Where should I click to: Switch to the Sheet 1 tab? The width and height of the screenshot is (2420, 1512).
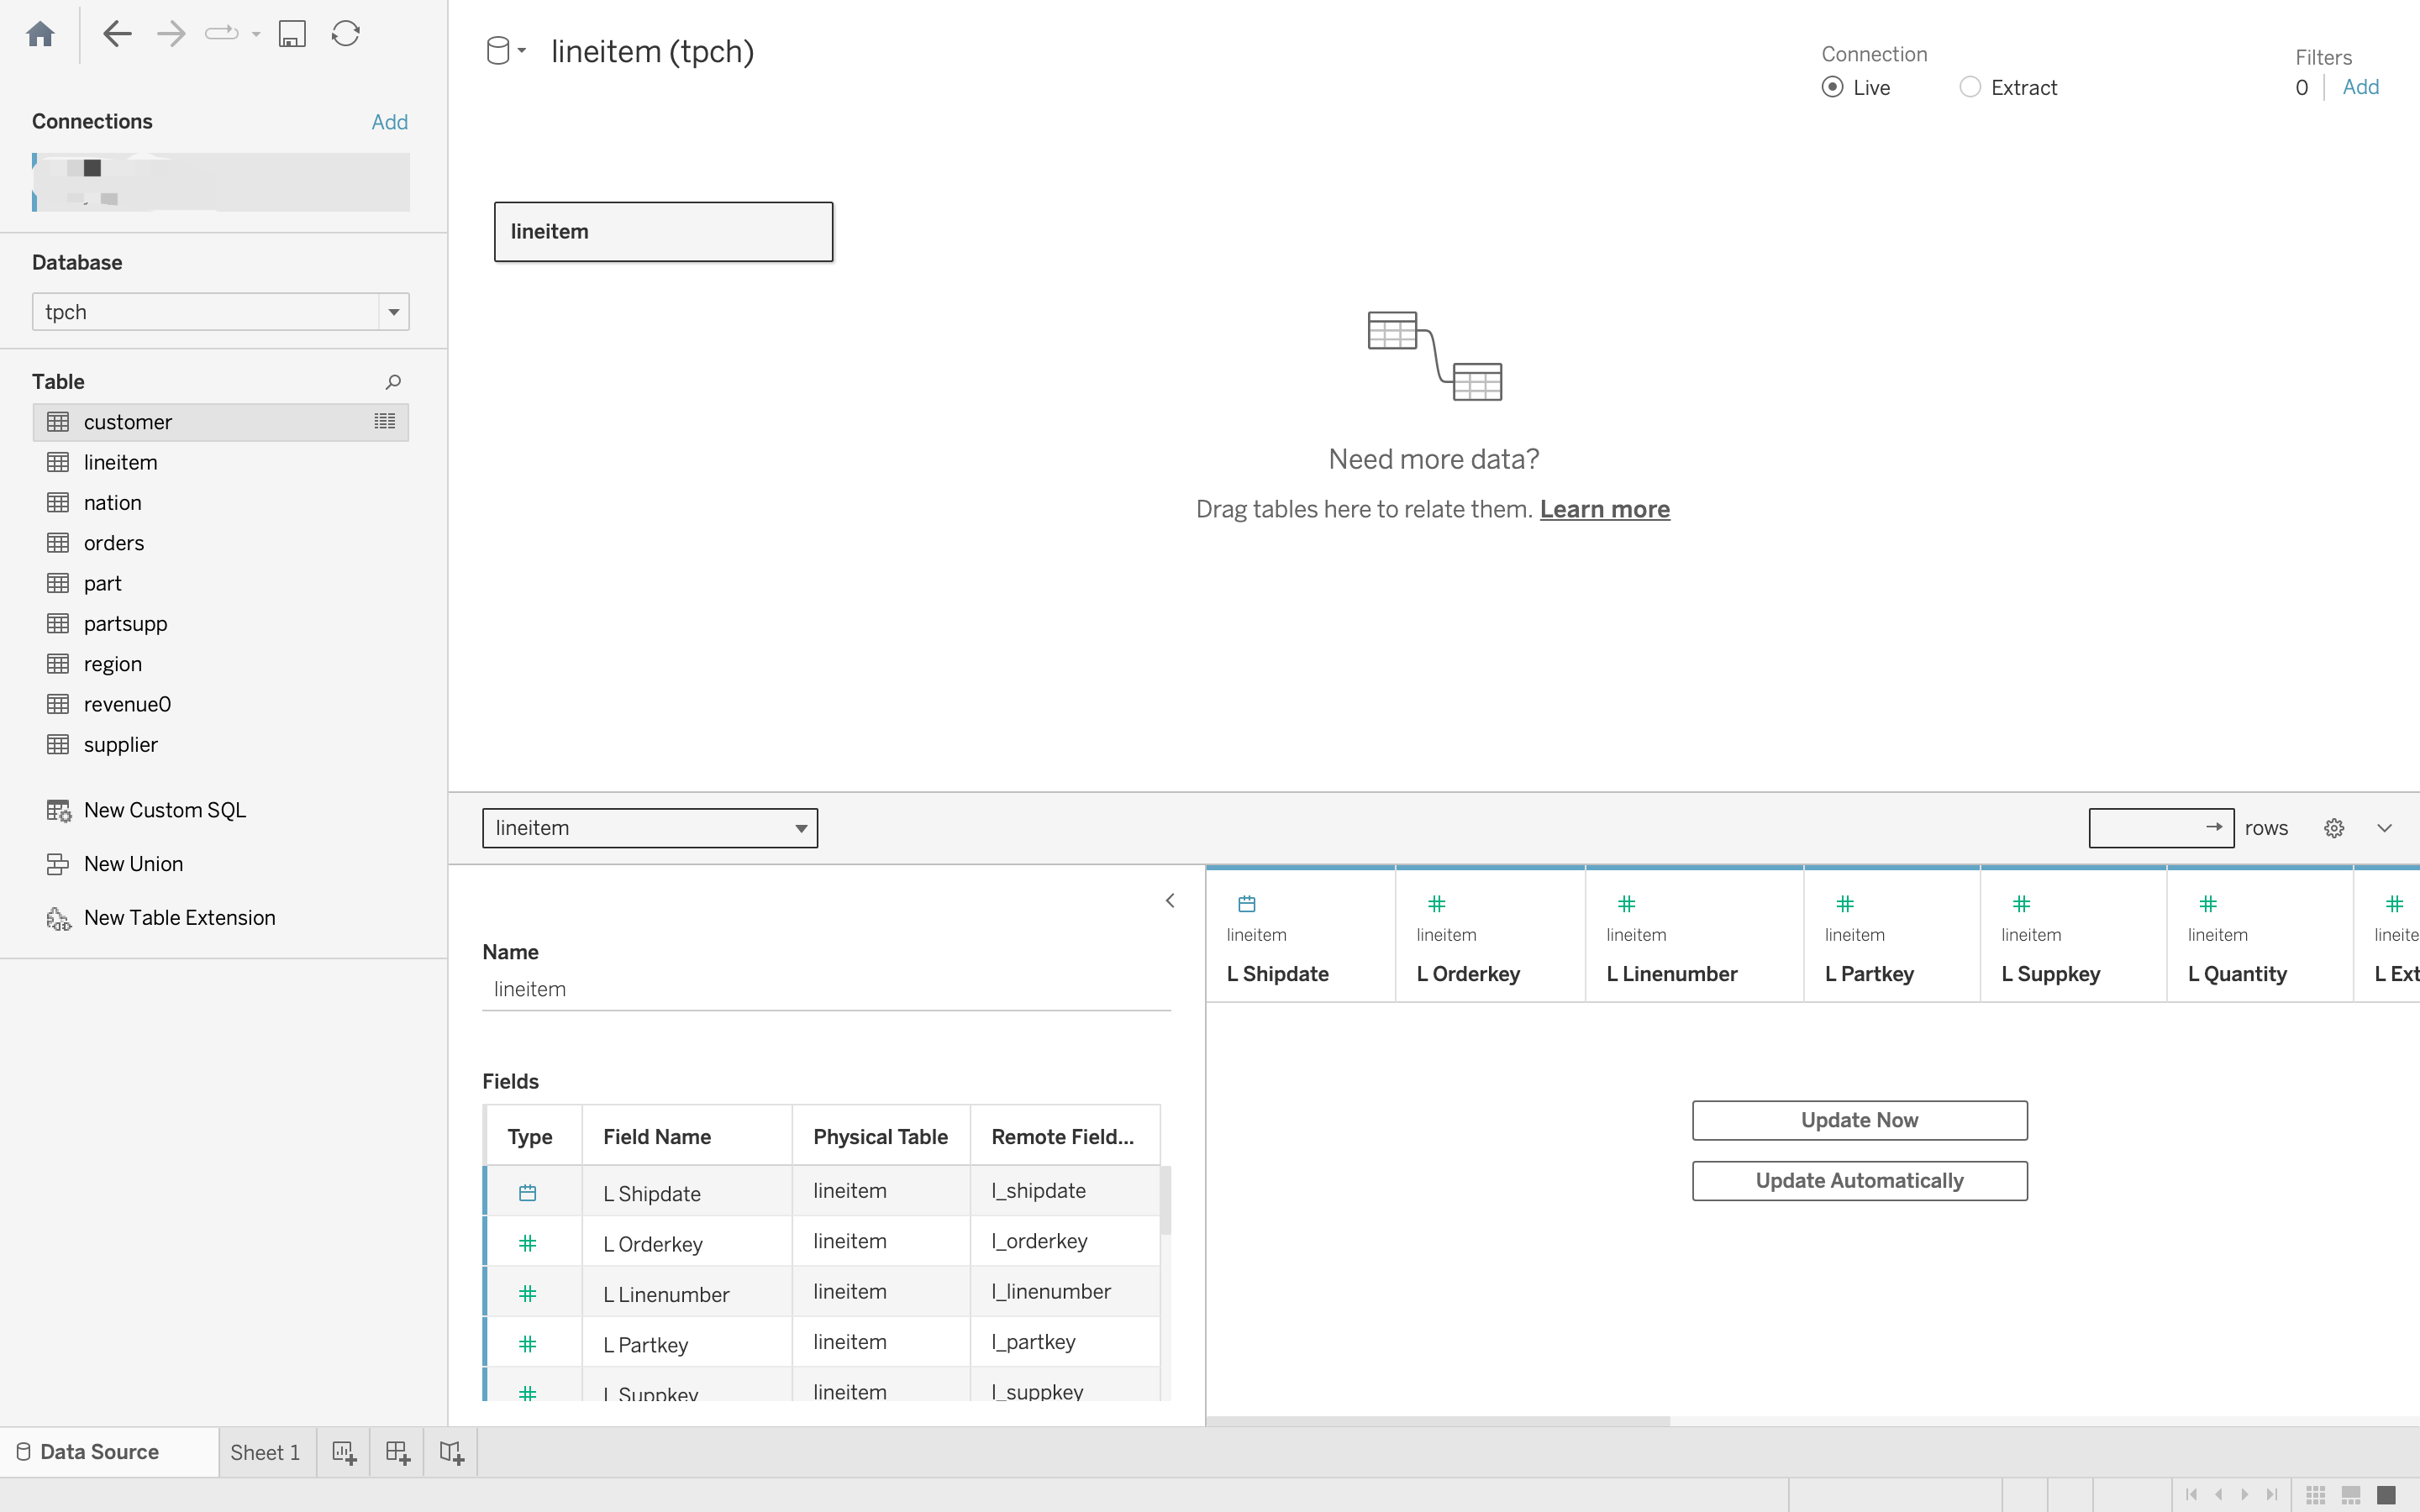point(265,1452)
